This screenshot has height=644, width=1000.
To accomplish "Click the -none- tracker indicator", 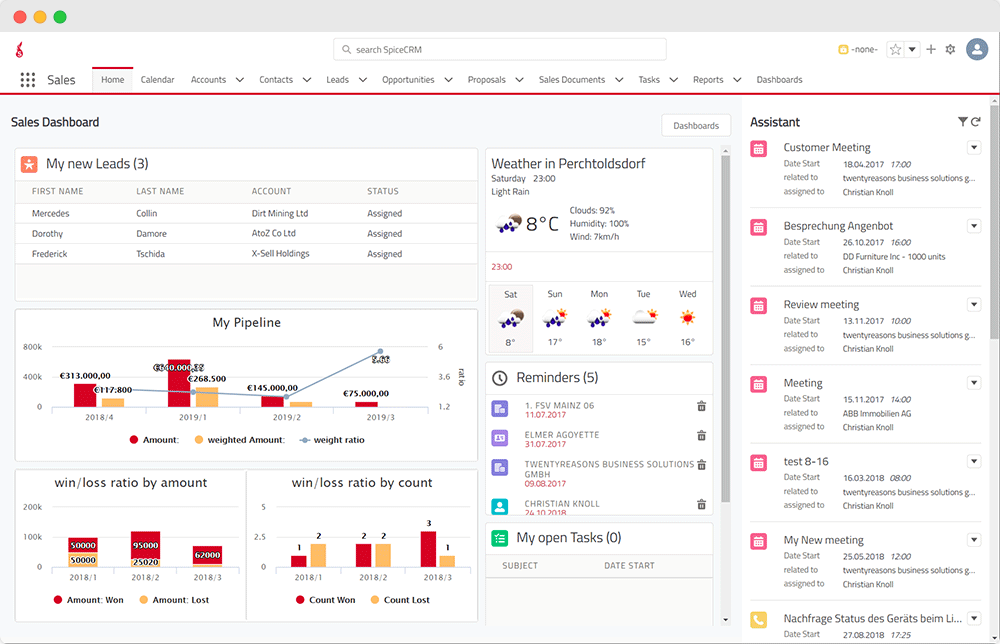I will tap(858, 49).
